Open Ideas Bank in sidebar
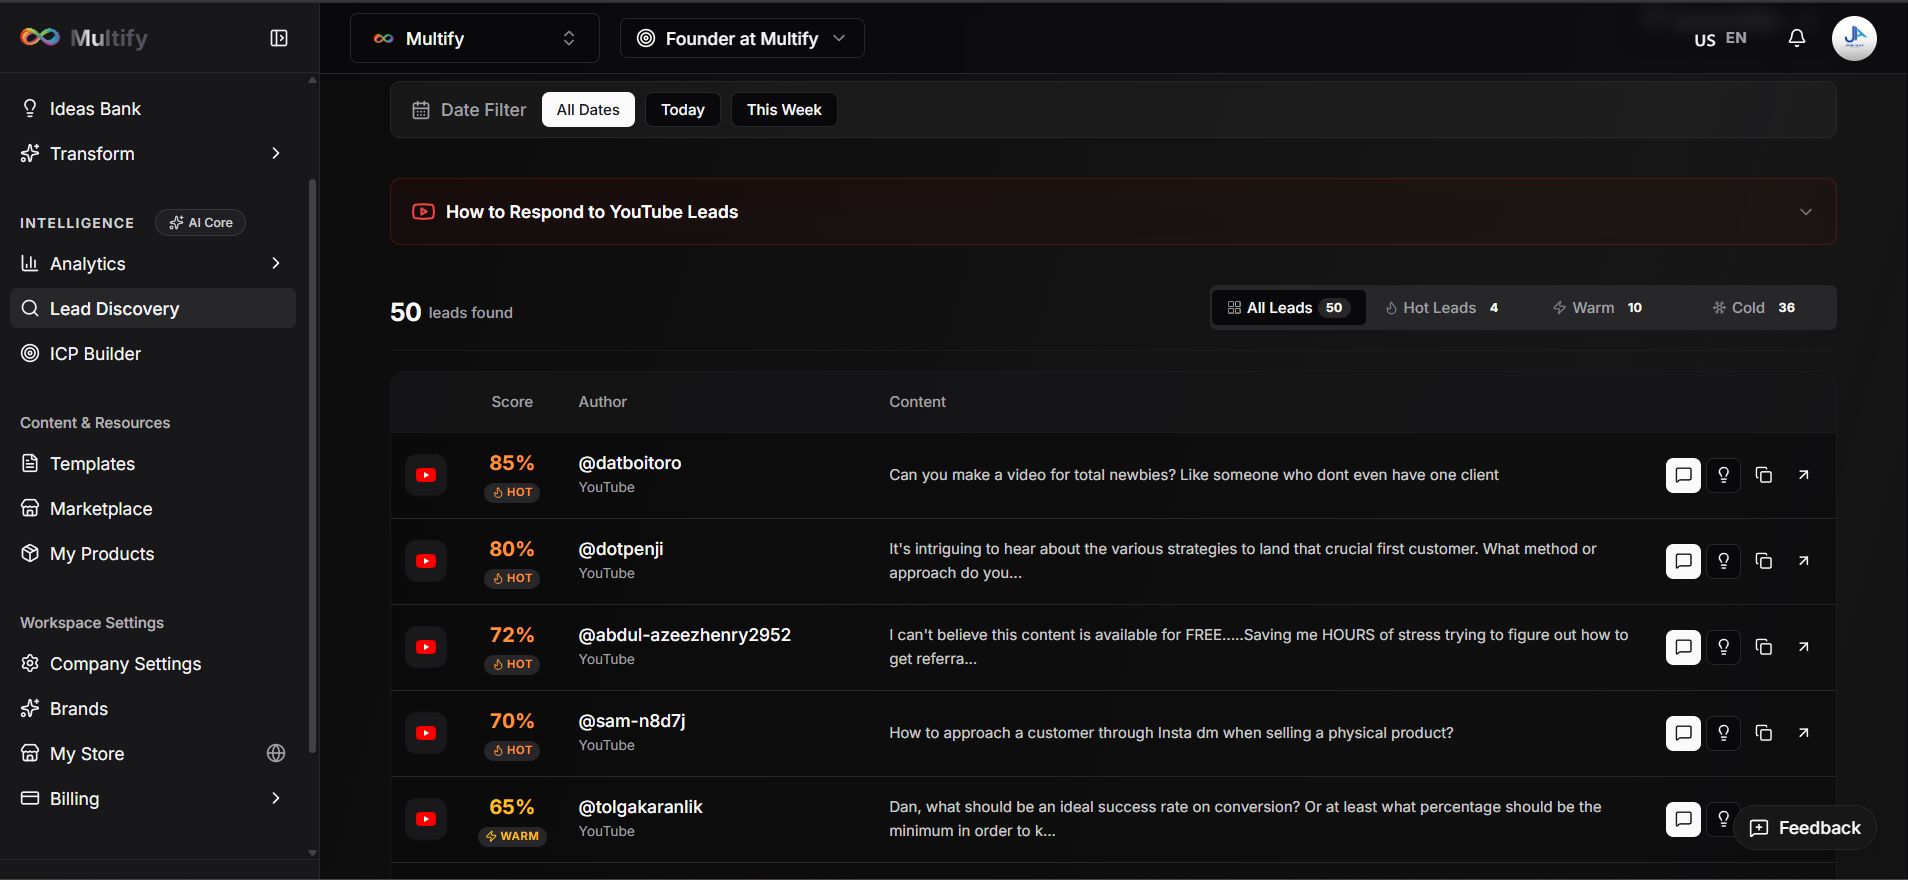 [153, 108]
